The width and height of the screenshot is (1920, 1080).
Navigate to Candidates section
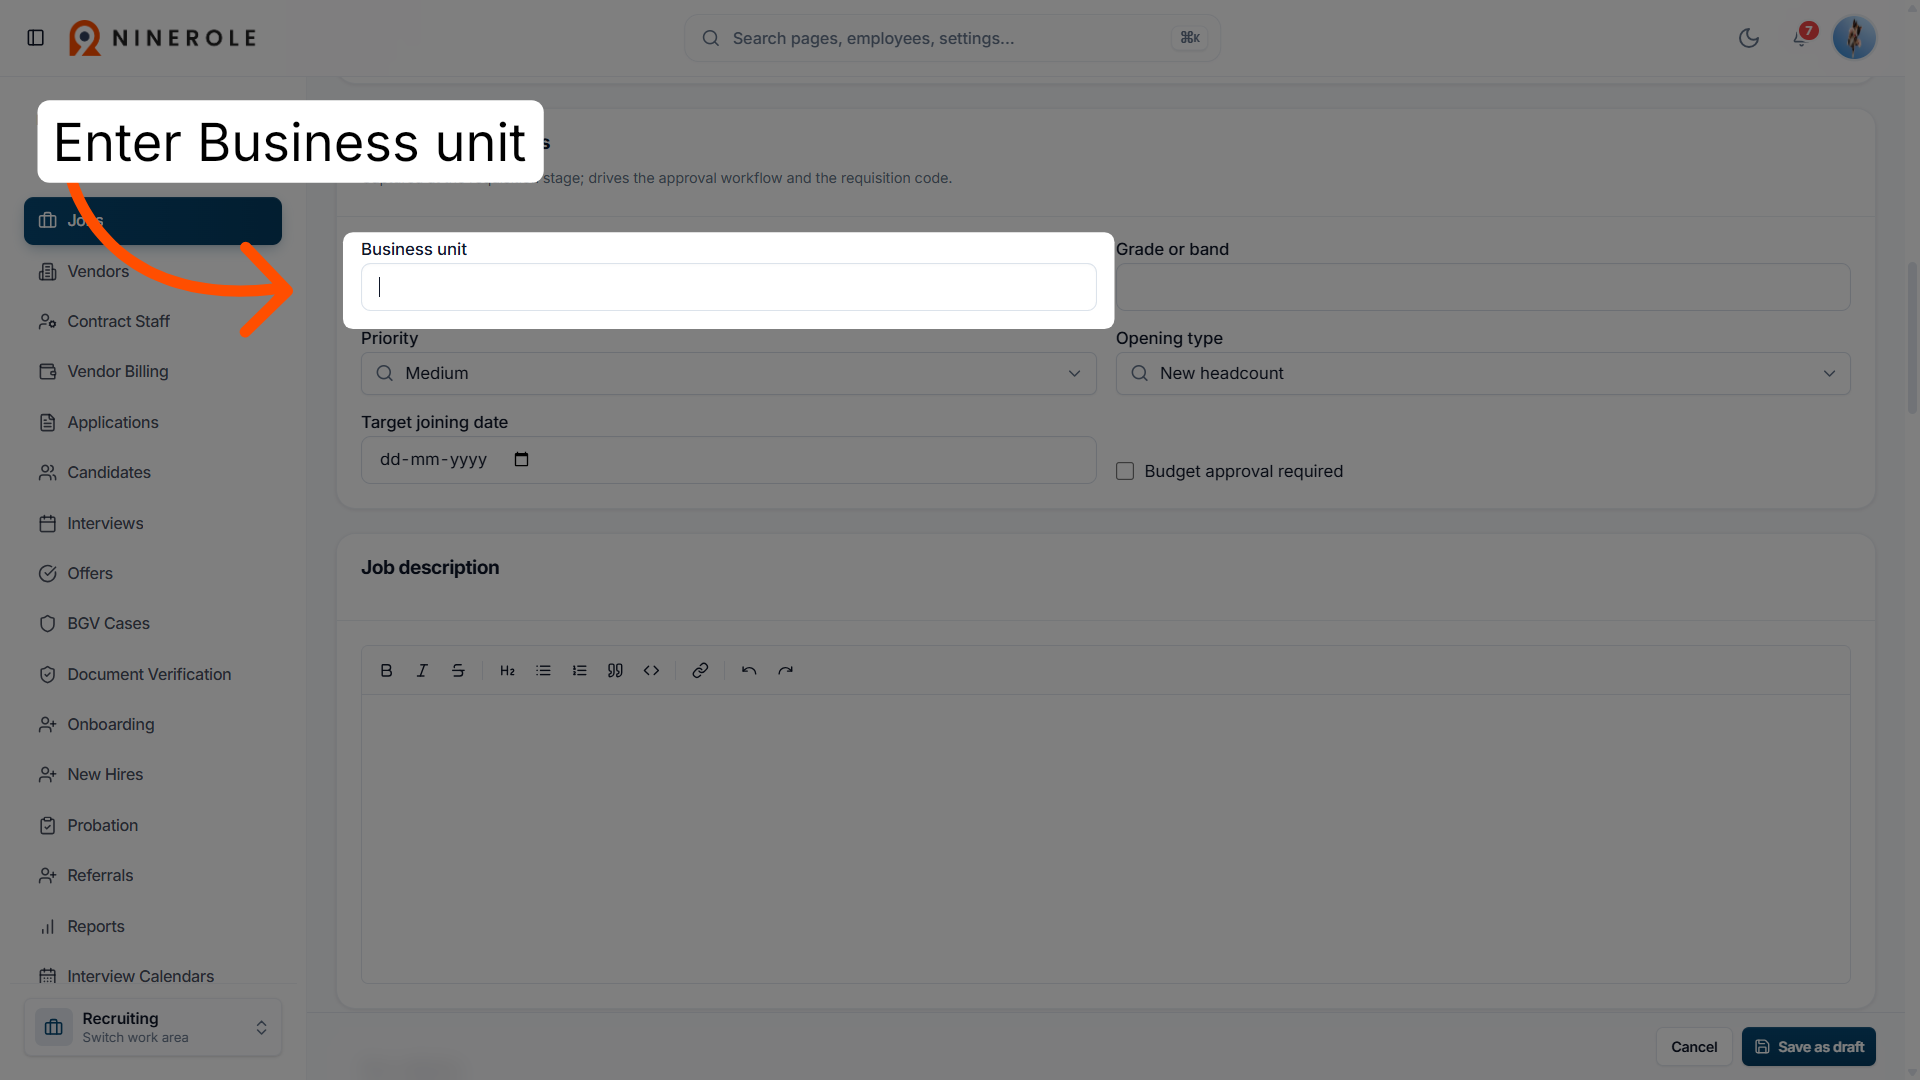(x=153, y=472)
